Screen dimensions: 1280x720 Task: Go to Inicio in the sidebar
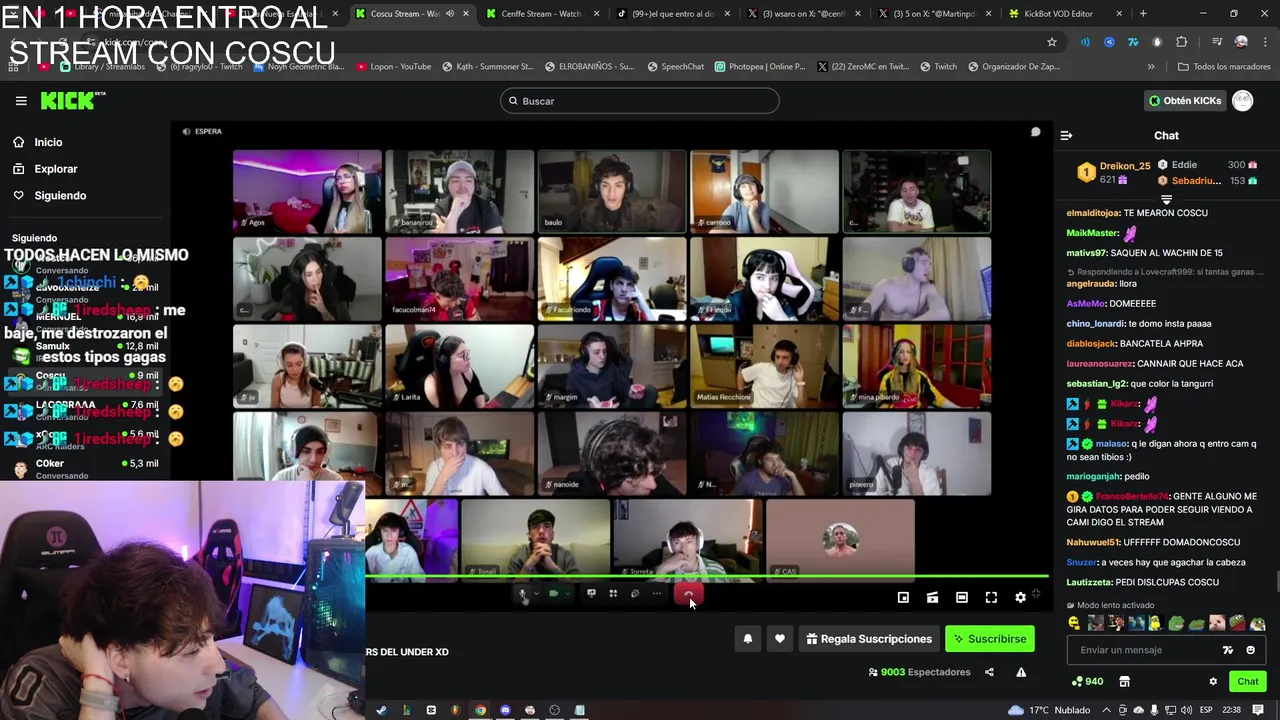point(48,142)
